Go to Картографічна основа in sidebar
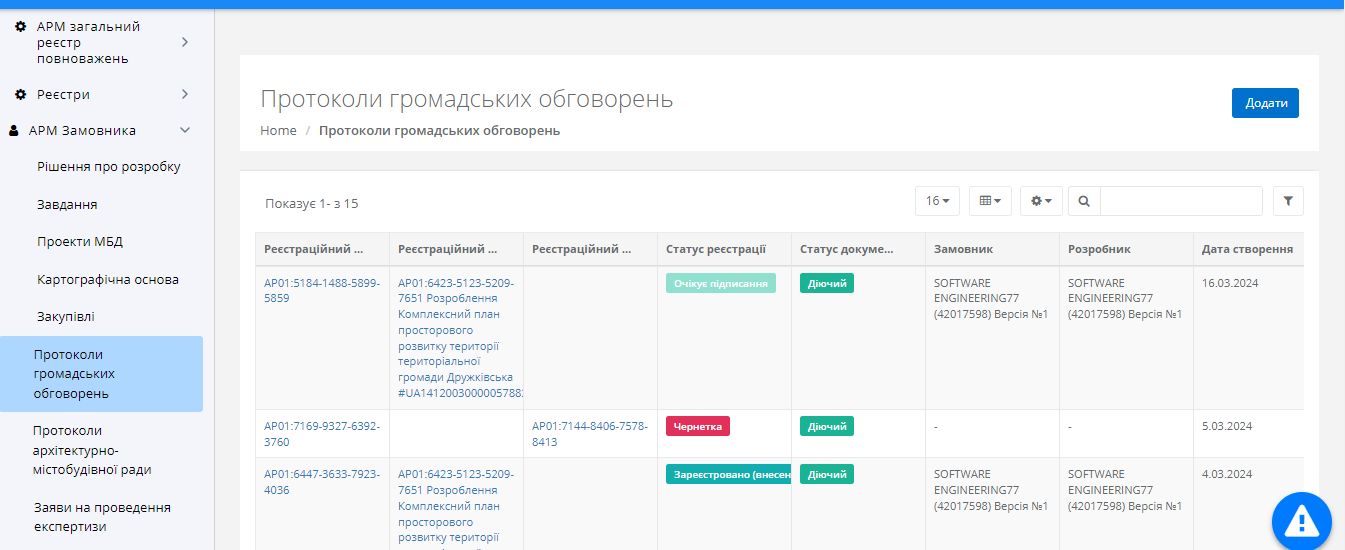Viewport: 1345px width, 550px height. [108, 279]
